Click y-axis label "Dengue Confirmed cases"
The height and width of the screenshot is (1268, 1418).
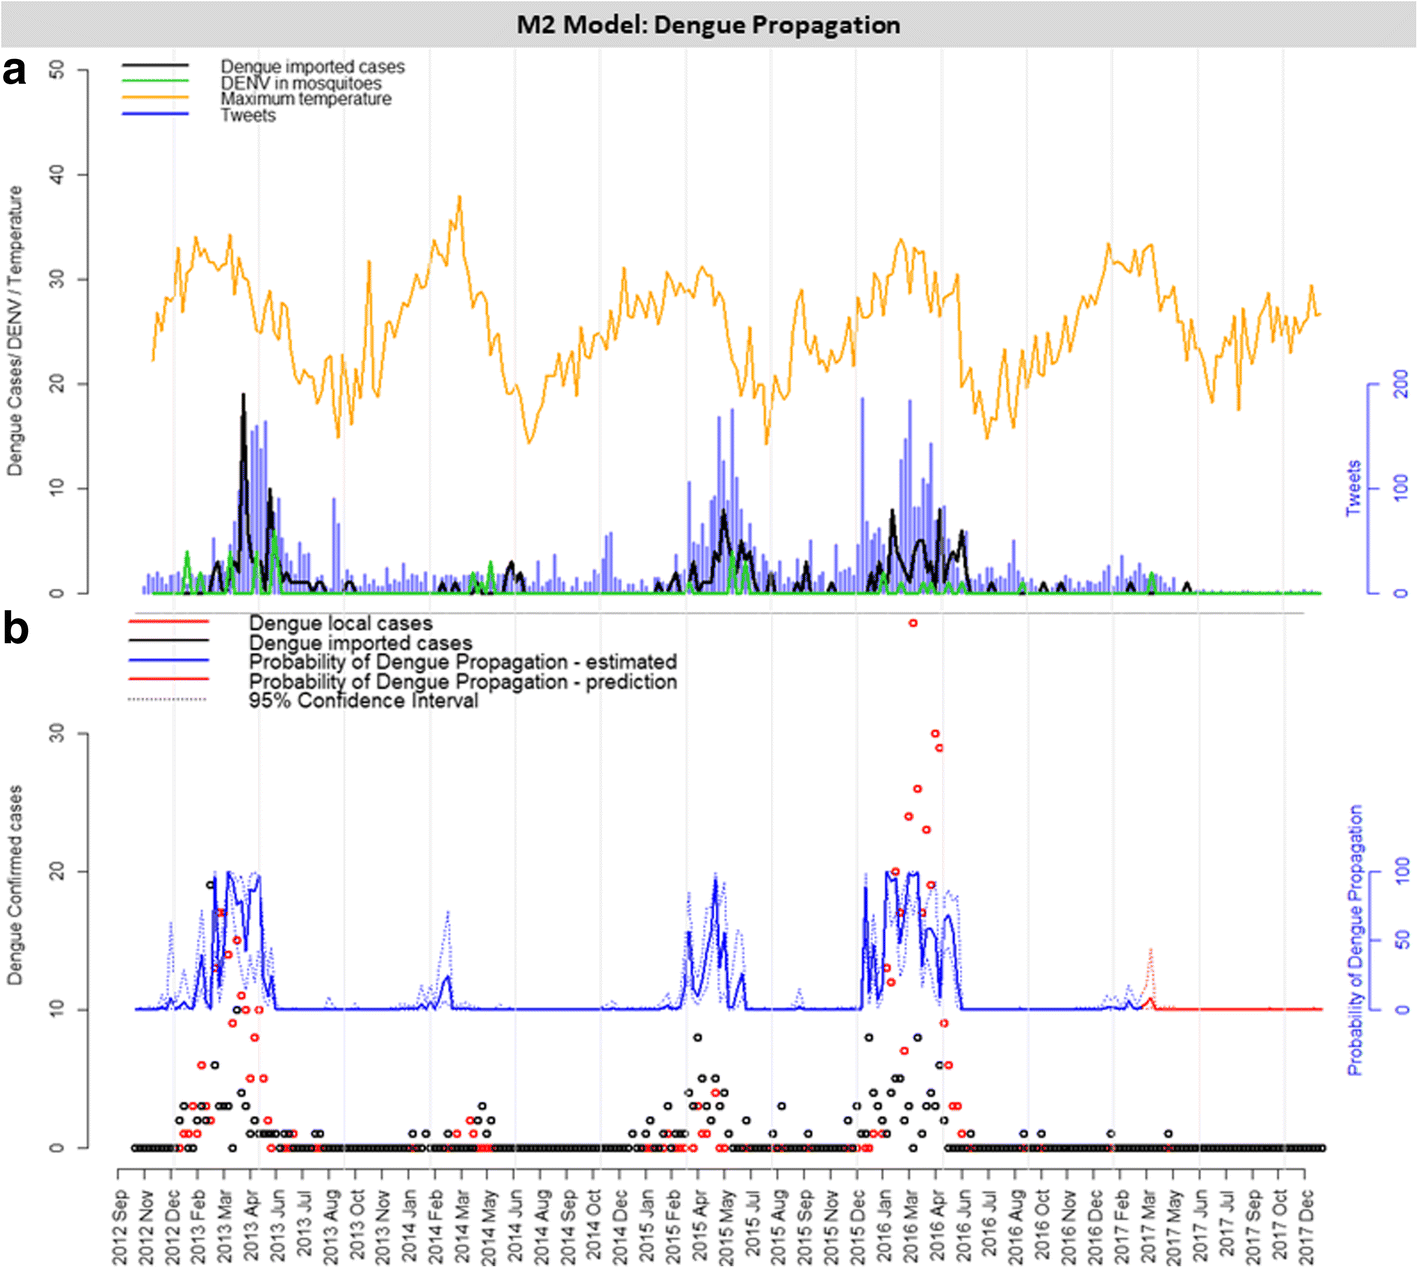click(15, 885)
